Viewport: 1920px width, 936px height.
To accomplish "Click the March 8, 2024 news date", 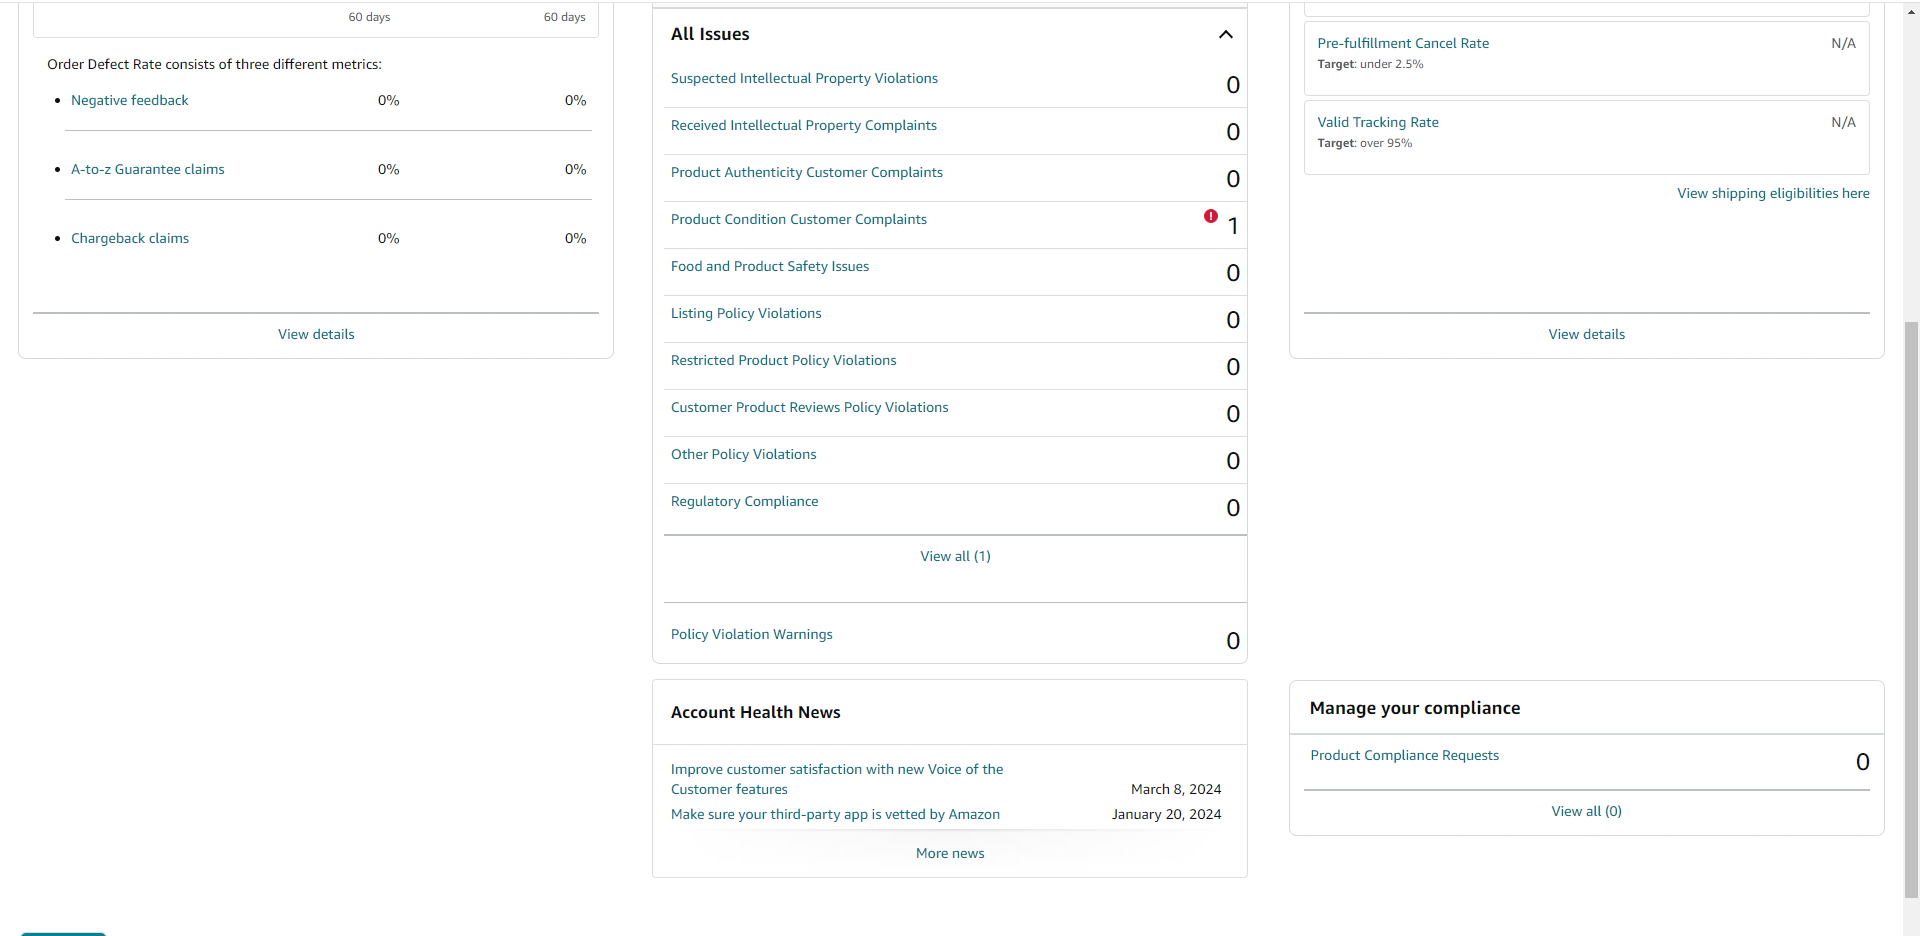I will (x=1176, y=789).
